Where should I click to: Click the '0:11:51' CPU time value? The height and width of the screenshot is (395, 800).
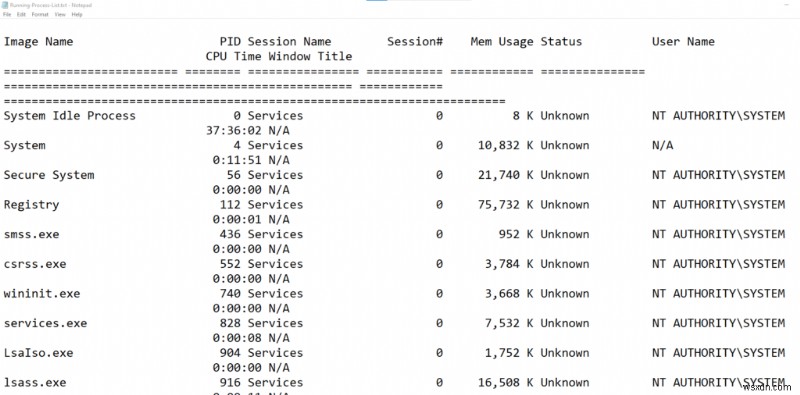click(x=237, y=160)
